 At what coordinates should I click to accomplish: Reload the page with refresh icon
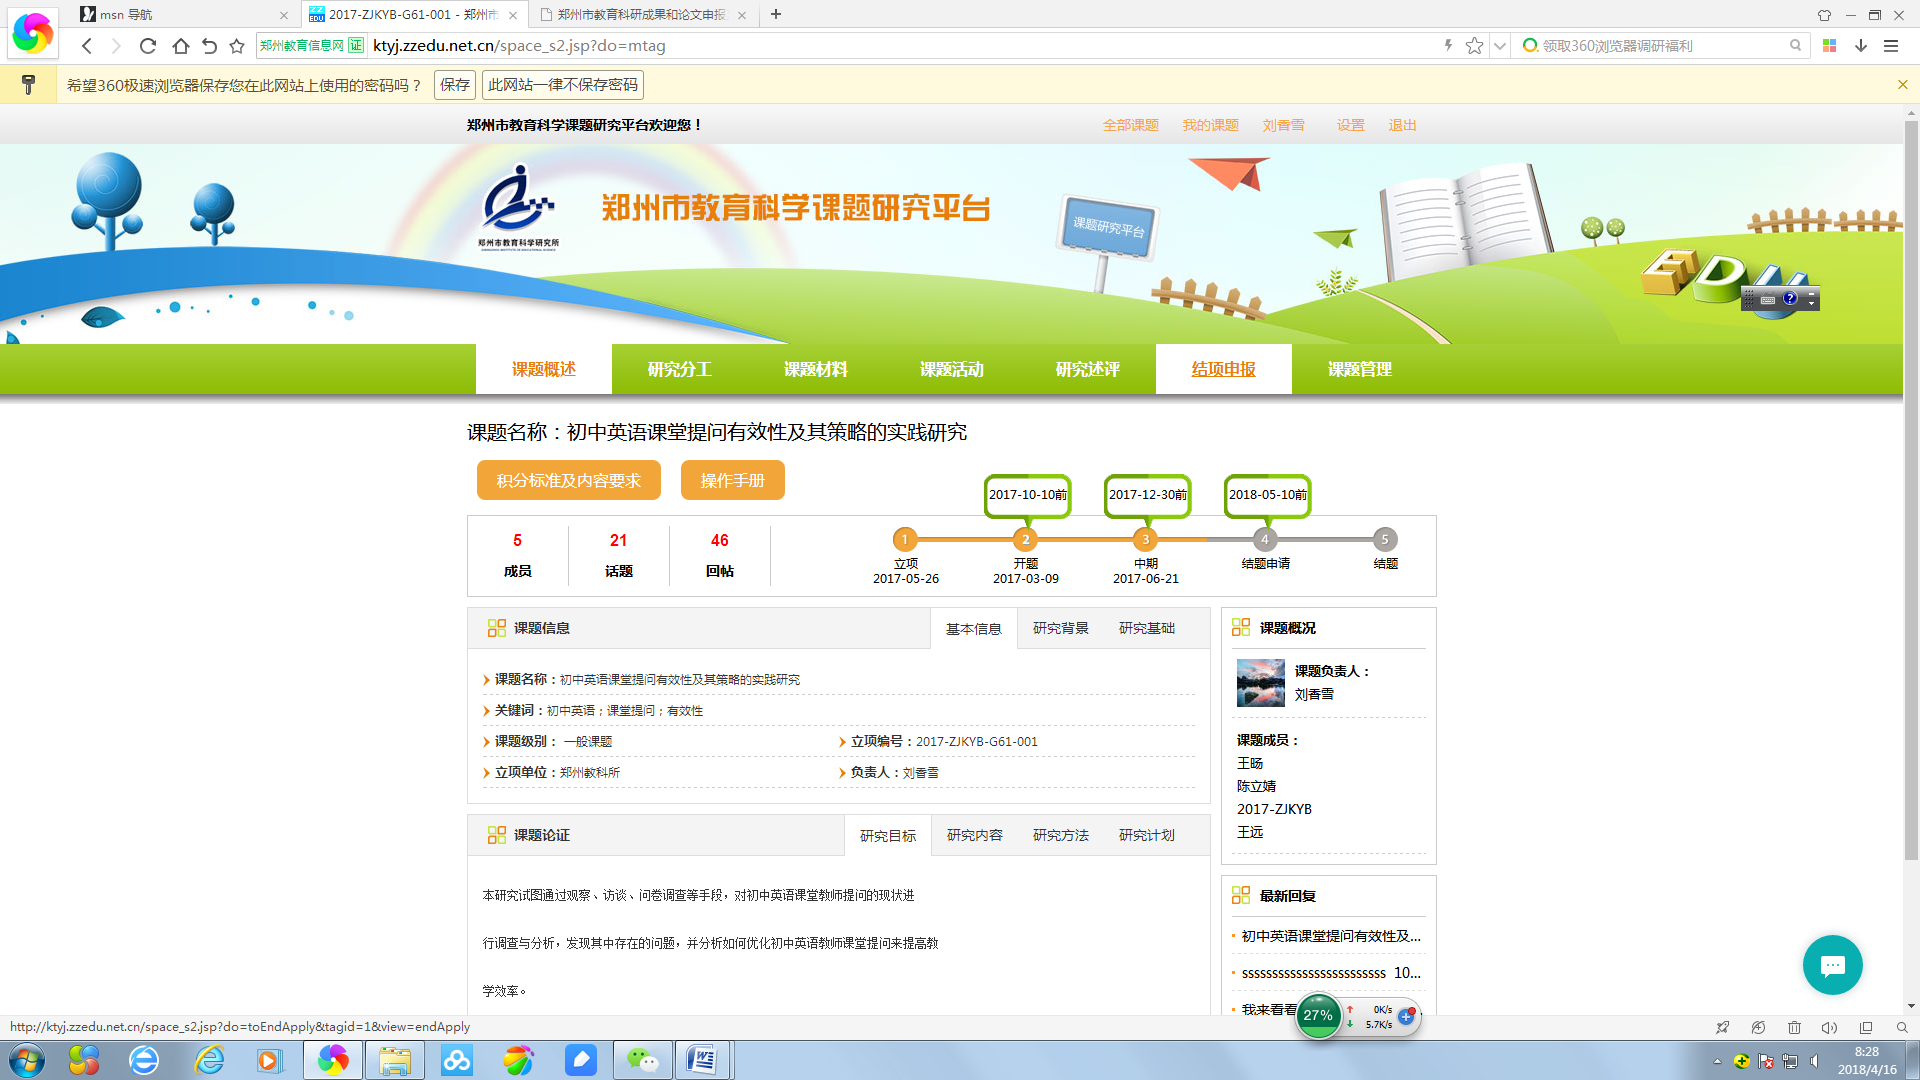(x=148, y=46)
